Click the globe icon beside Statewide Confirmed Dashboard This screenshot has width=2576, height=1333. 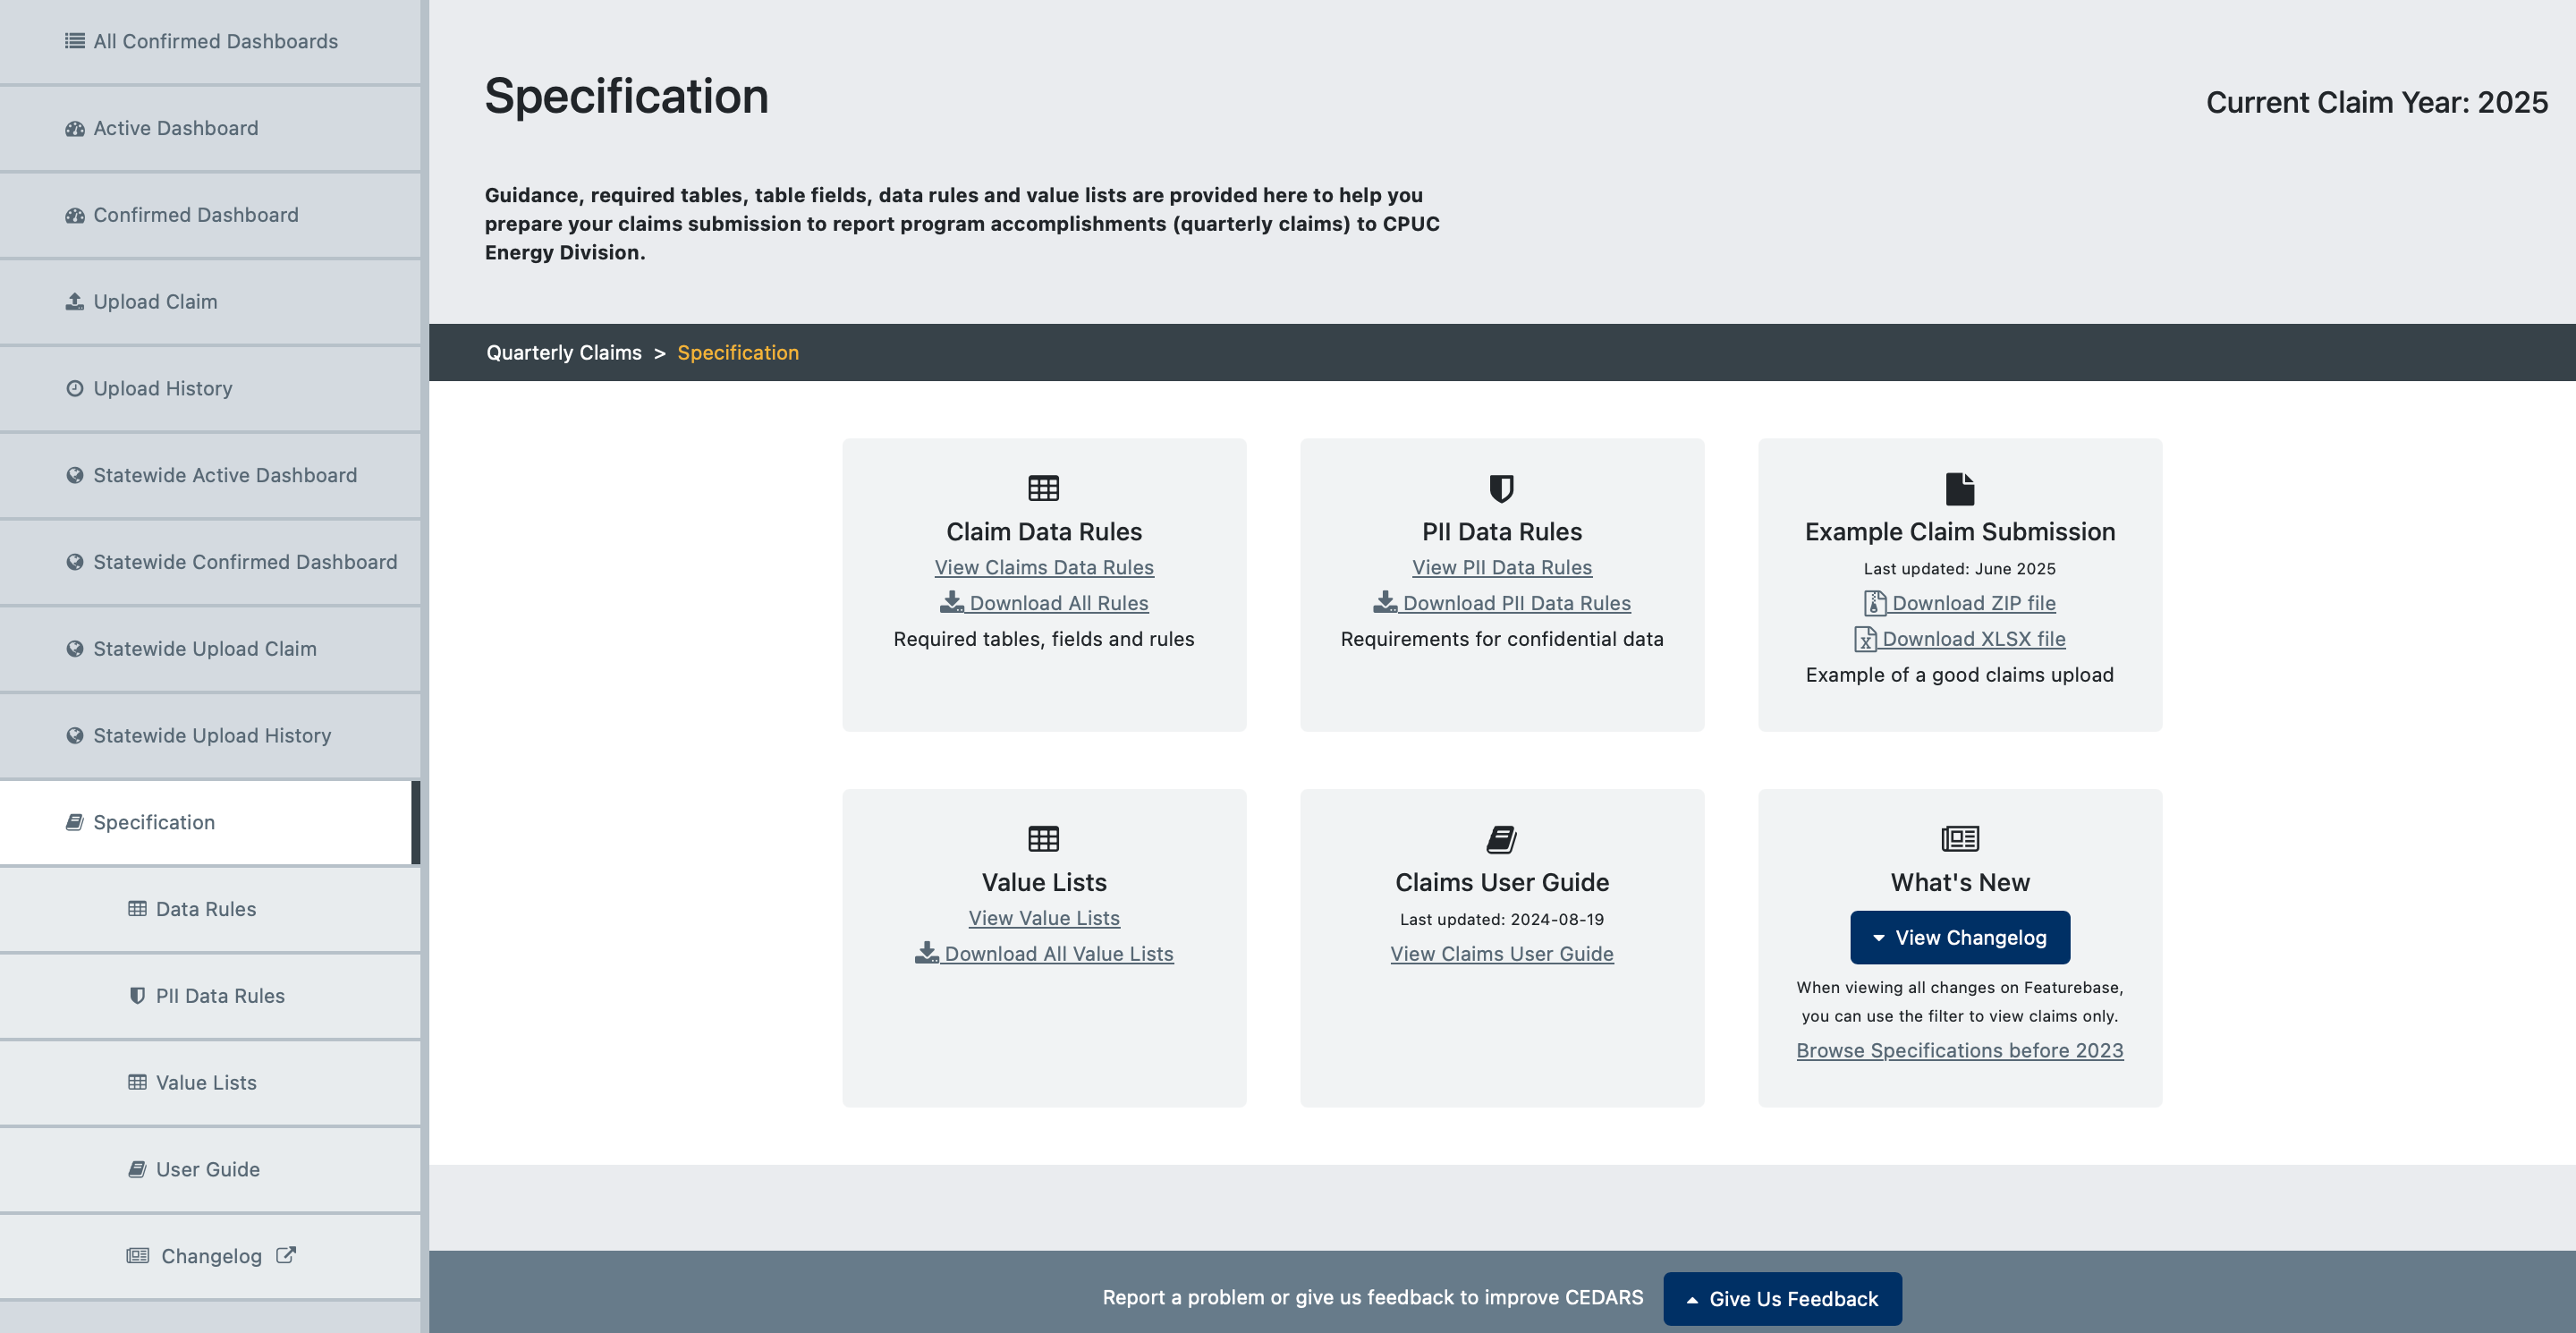(x=75, y=562)
